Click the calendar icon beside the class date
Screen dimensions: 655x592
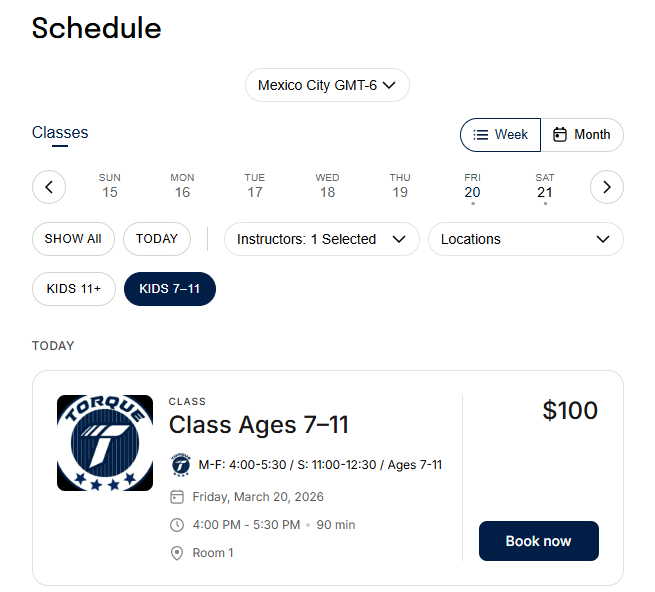click(x=177, y=497)
